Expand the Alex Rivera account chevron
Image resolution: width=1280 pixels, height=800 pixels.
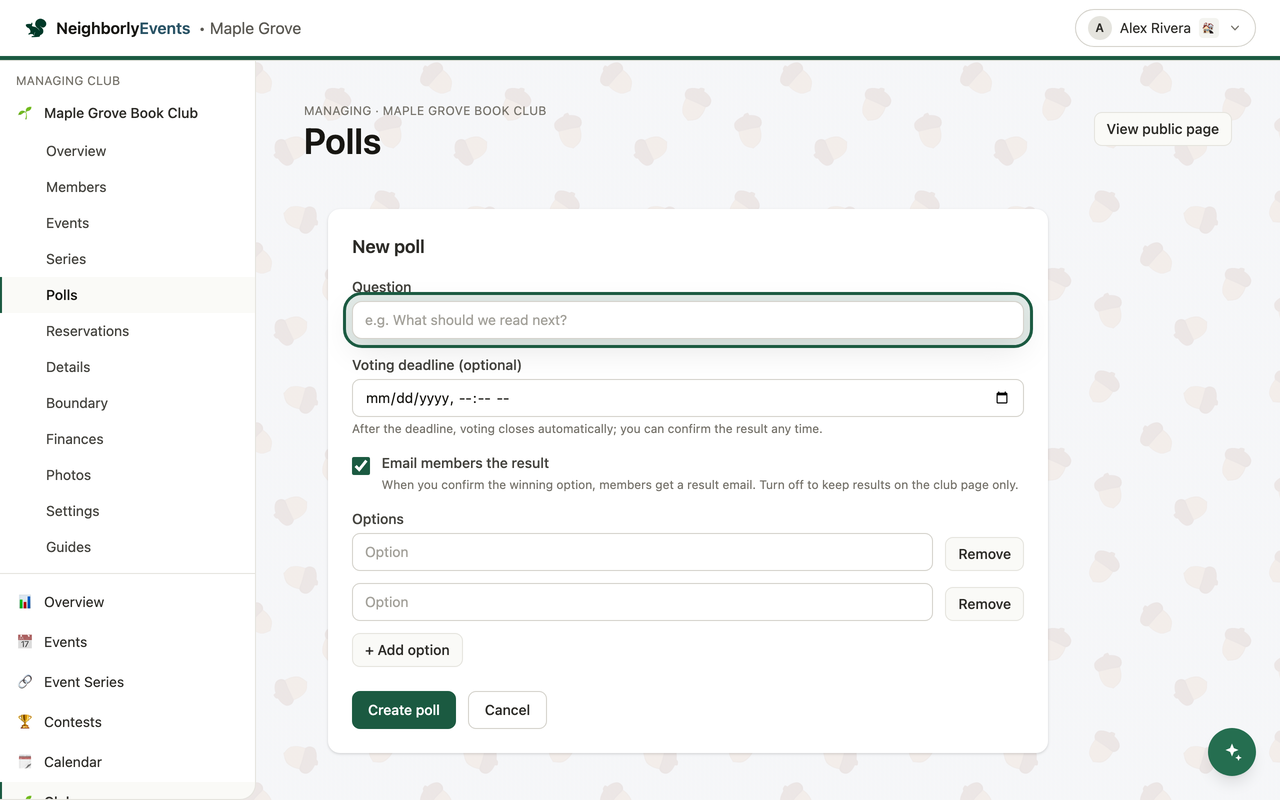(x=1235, y=28)
